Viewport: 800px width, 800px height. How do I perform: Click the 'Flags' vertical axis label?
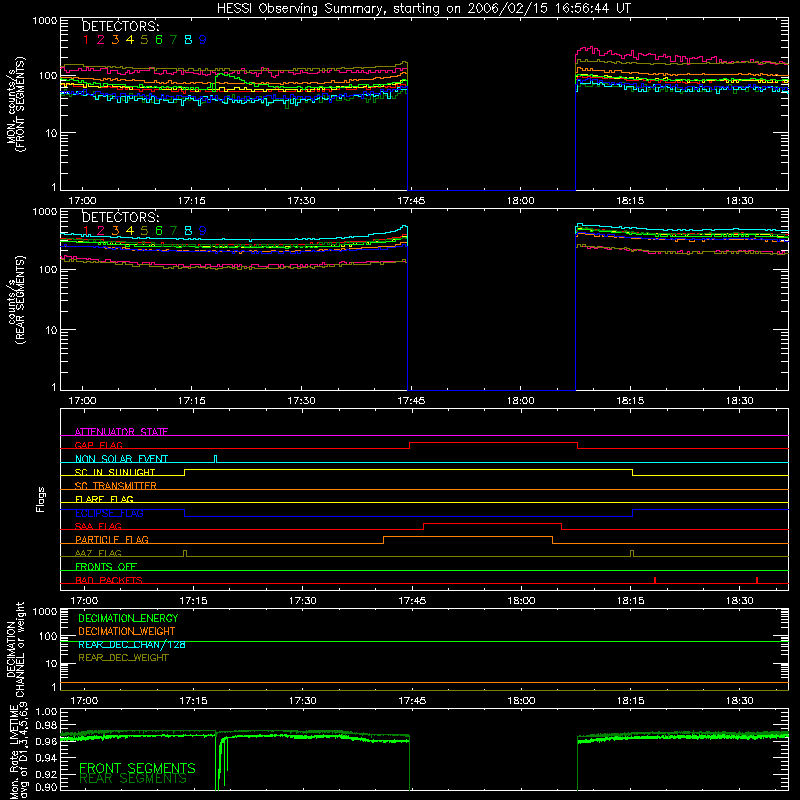pyautogui.click(x=41, y=499)
